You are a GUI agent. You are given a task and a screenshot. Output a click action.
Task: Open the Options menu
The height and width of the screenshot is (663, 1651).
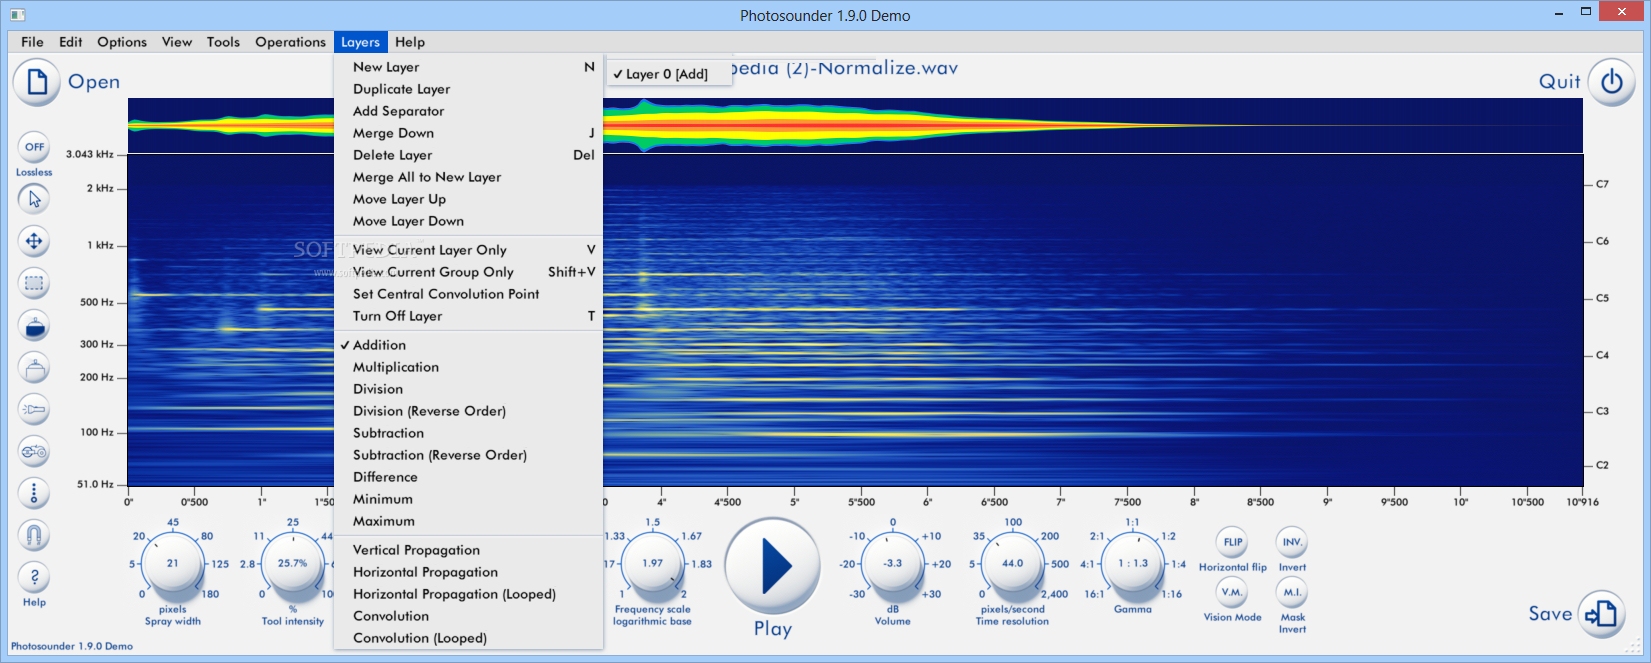pos(122,42)
